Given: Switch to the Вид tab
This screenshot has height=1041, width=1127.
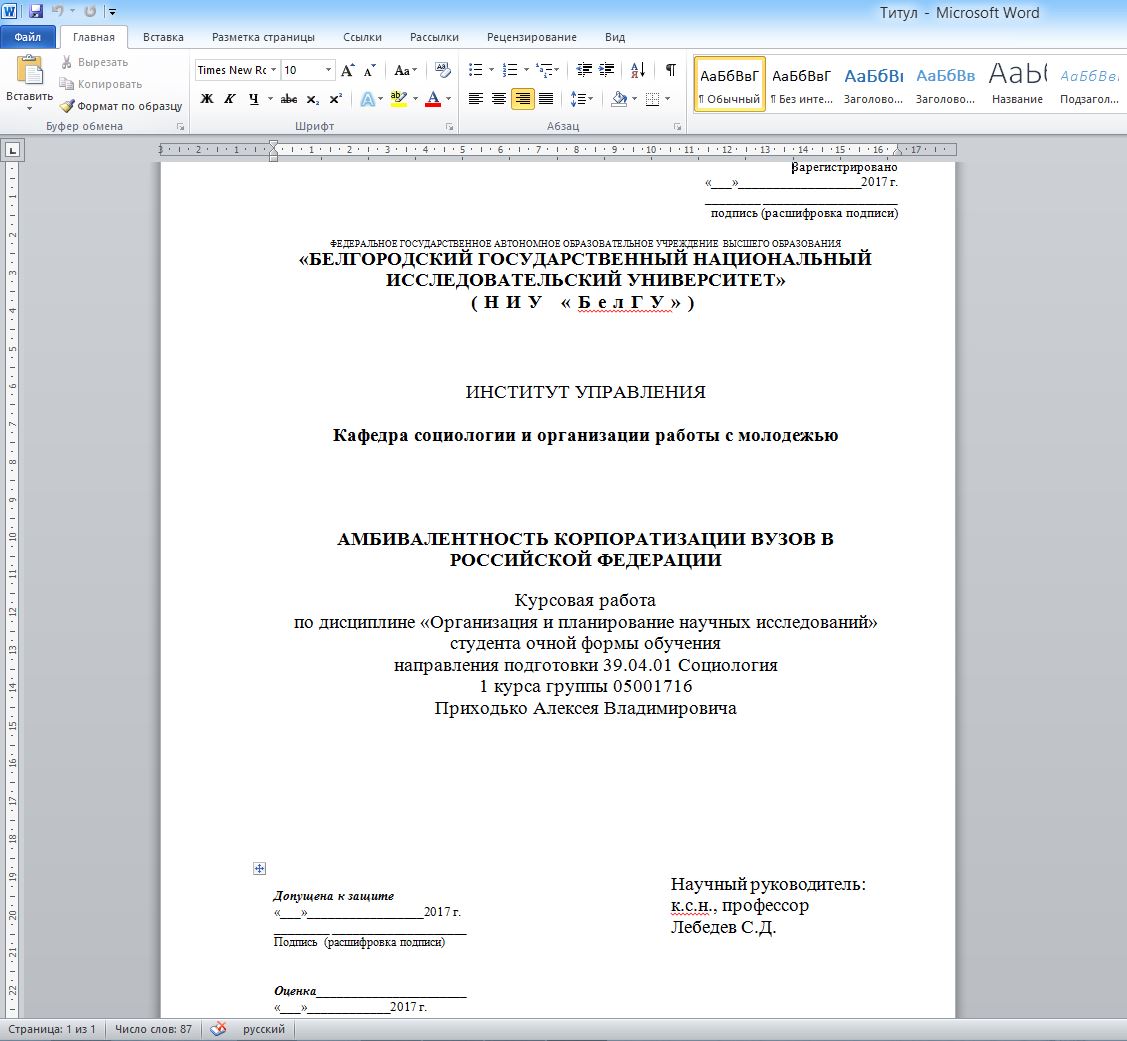Looking at the screenshot, I should click(x=615, y=37).
